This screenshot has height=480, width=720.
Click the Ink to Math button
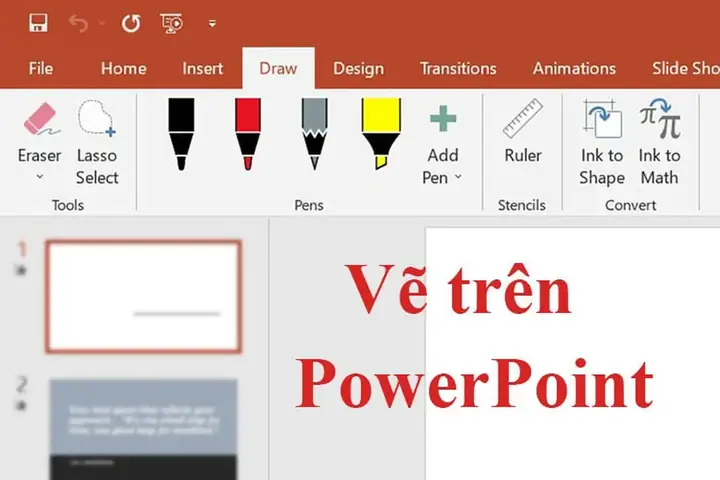coord(660,142)
